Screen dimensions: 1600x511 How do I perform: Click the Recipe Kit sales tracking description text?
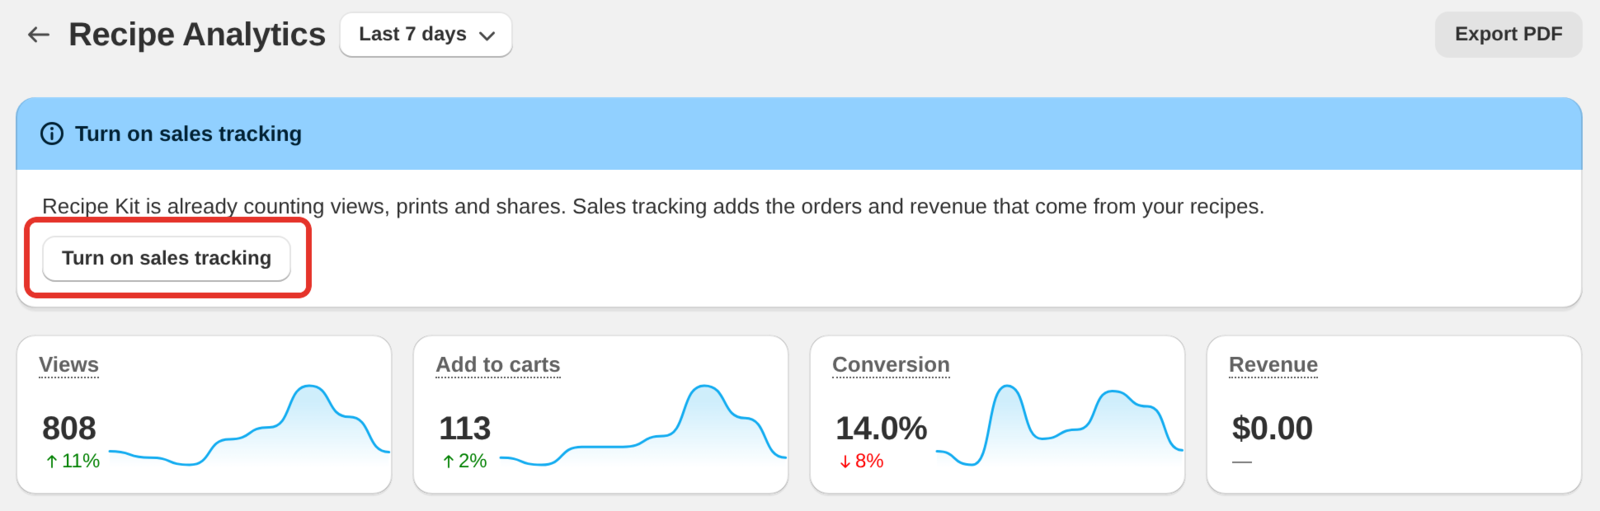[653, 206]
